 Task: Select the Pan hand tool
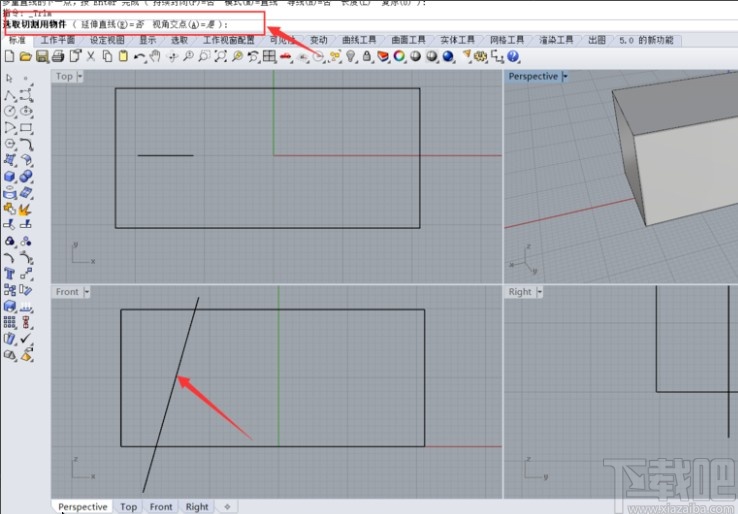pos(155,57)
